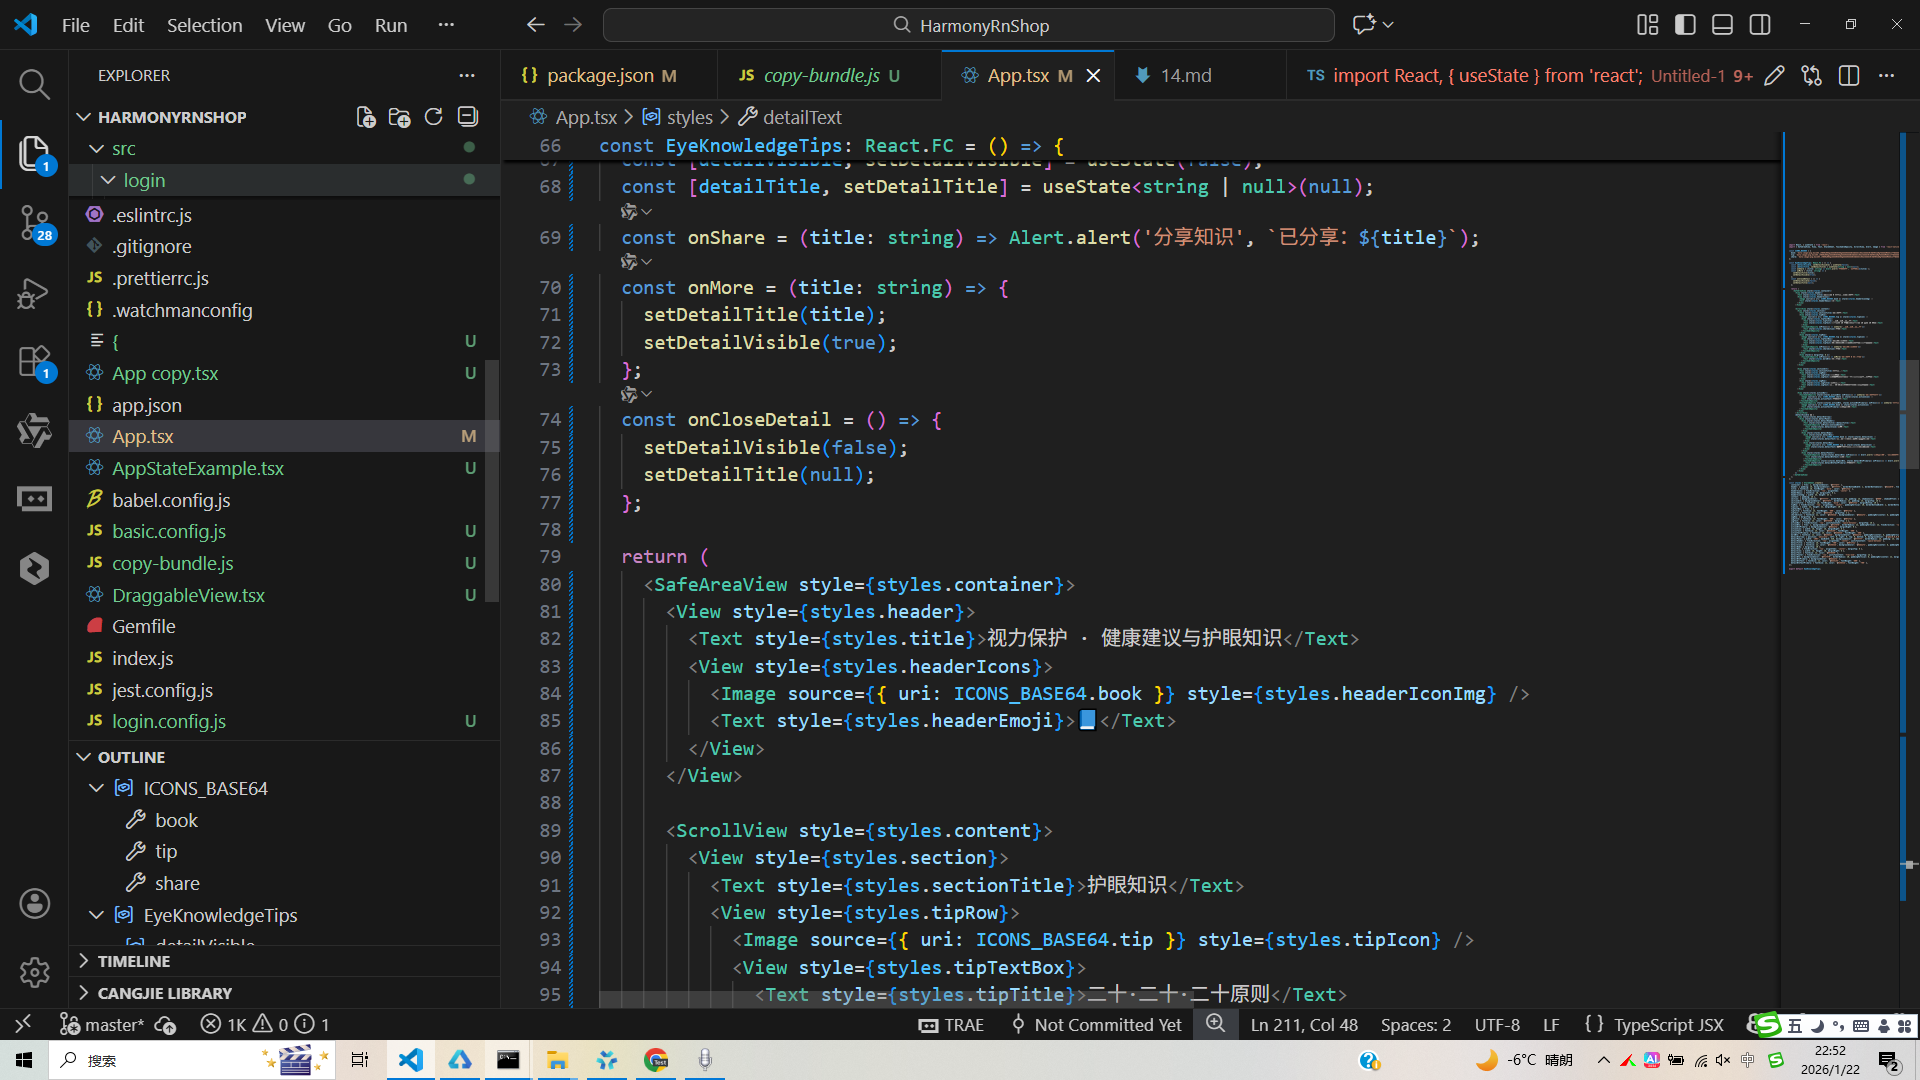
Task: Switch to the package.json tab
Action: coord(600,76)
